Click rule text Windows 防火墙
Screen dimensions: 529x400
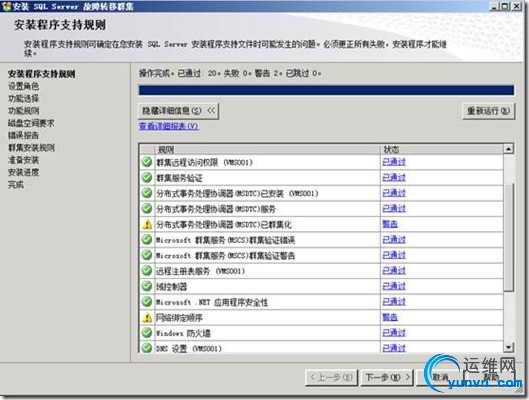[183, 333]
